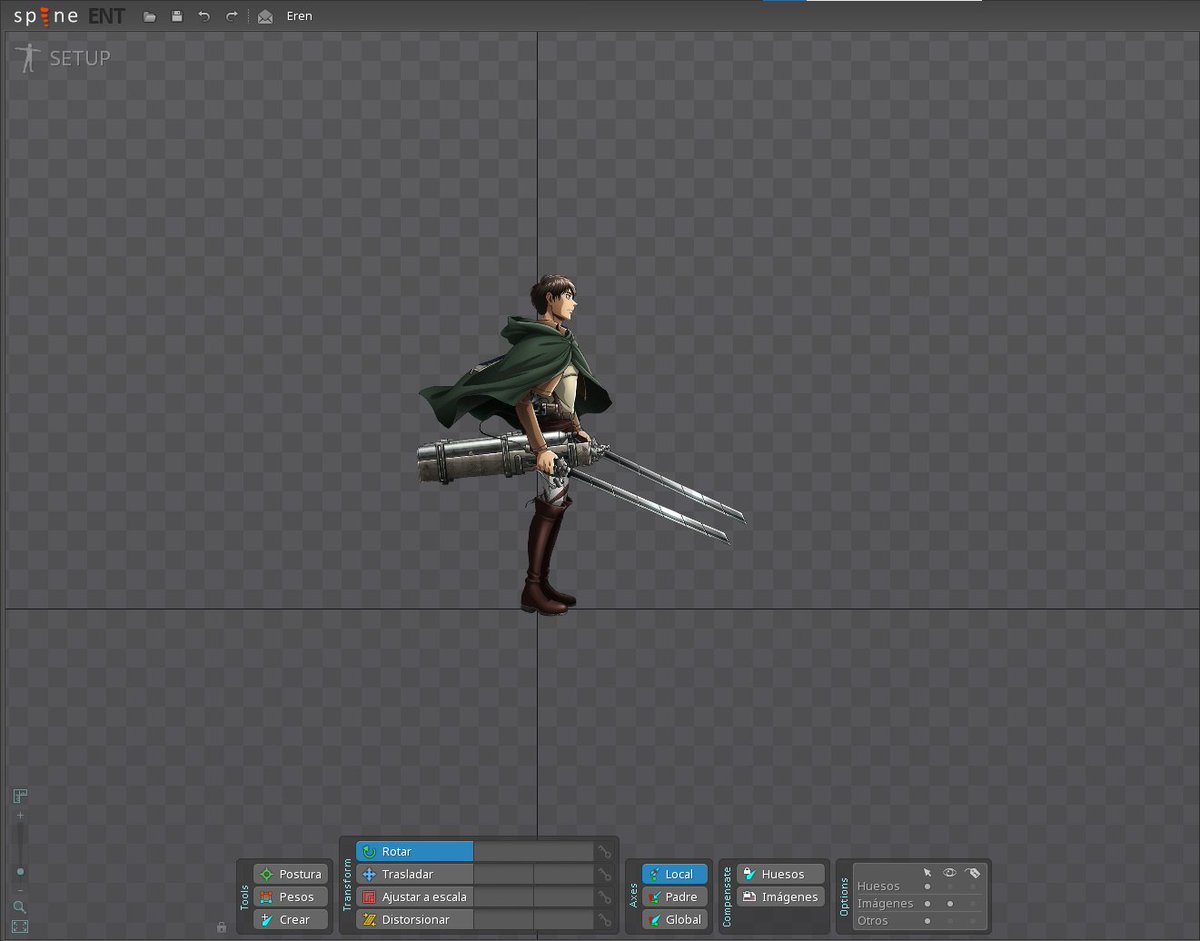Activate the Ajustar a escala tool
Viewport: 1200px width, 941px height.
415,897
